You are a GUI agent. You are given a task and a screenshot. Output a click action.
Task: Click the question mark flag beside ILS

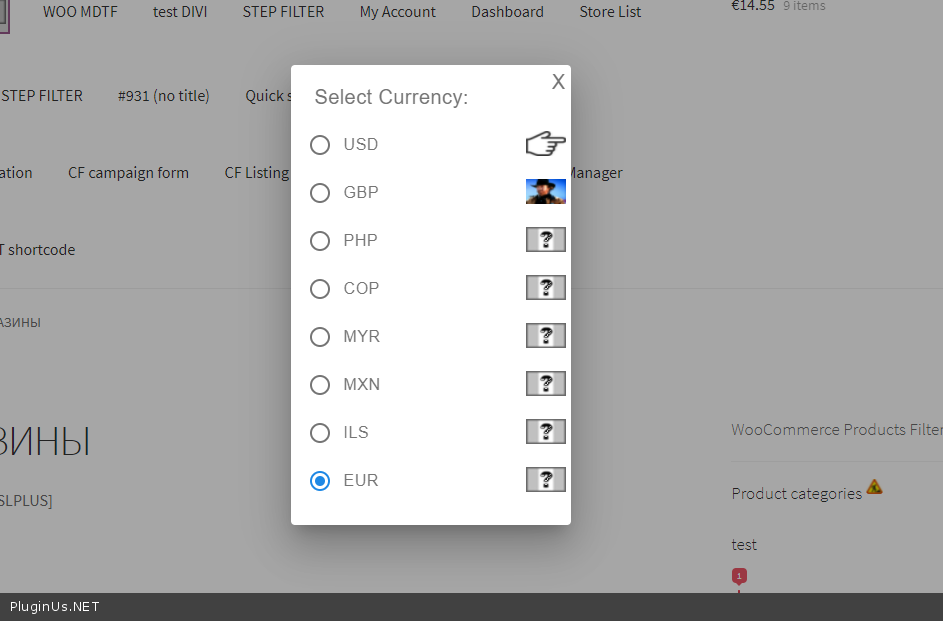[545, 432]
